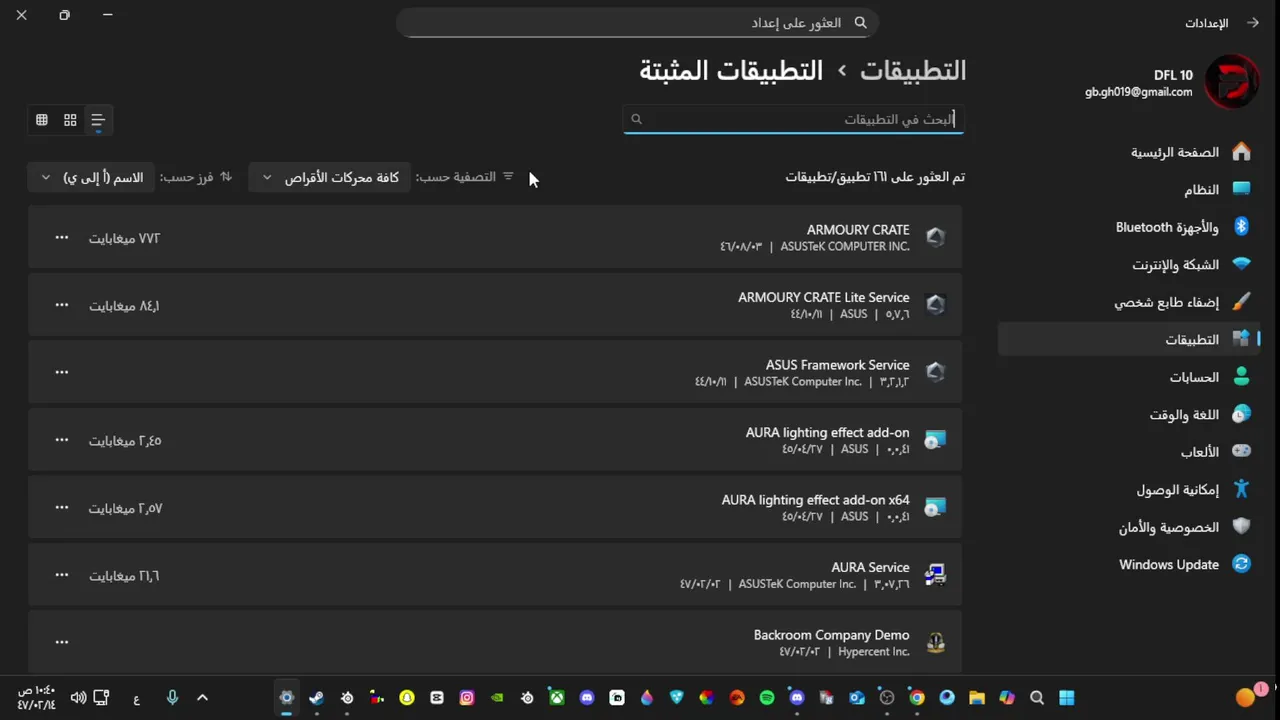1280x720 pixels.
Task: Open Copilot from the taskbar
Action: point(1007,698)
